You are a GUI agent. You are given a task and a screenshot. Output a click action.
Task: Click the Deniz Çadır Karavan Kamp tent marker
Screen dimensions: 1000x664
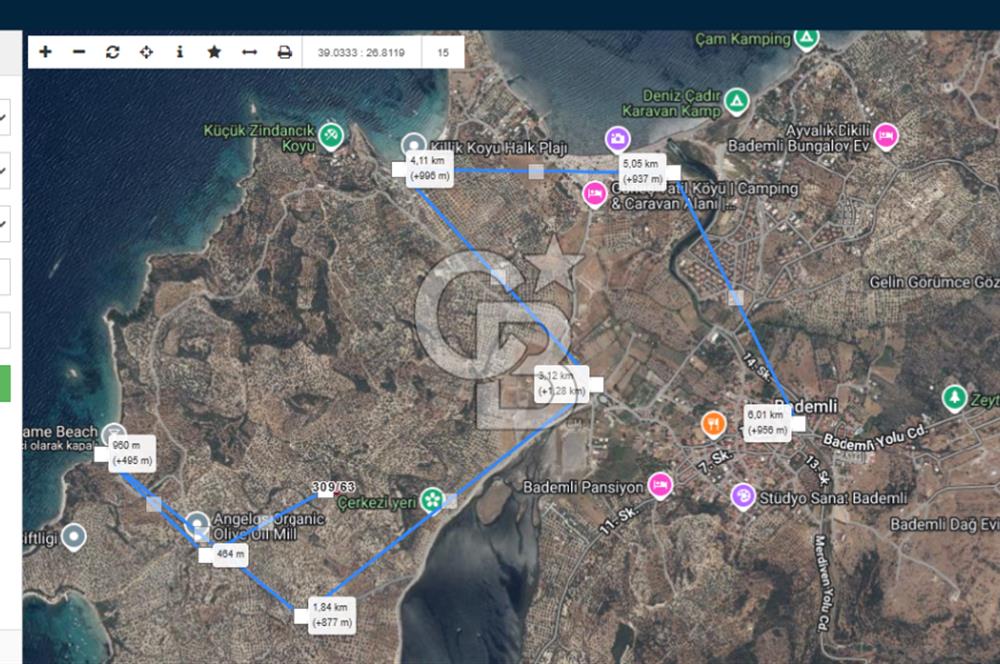pyautogui.click(x=737, y=100)
